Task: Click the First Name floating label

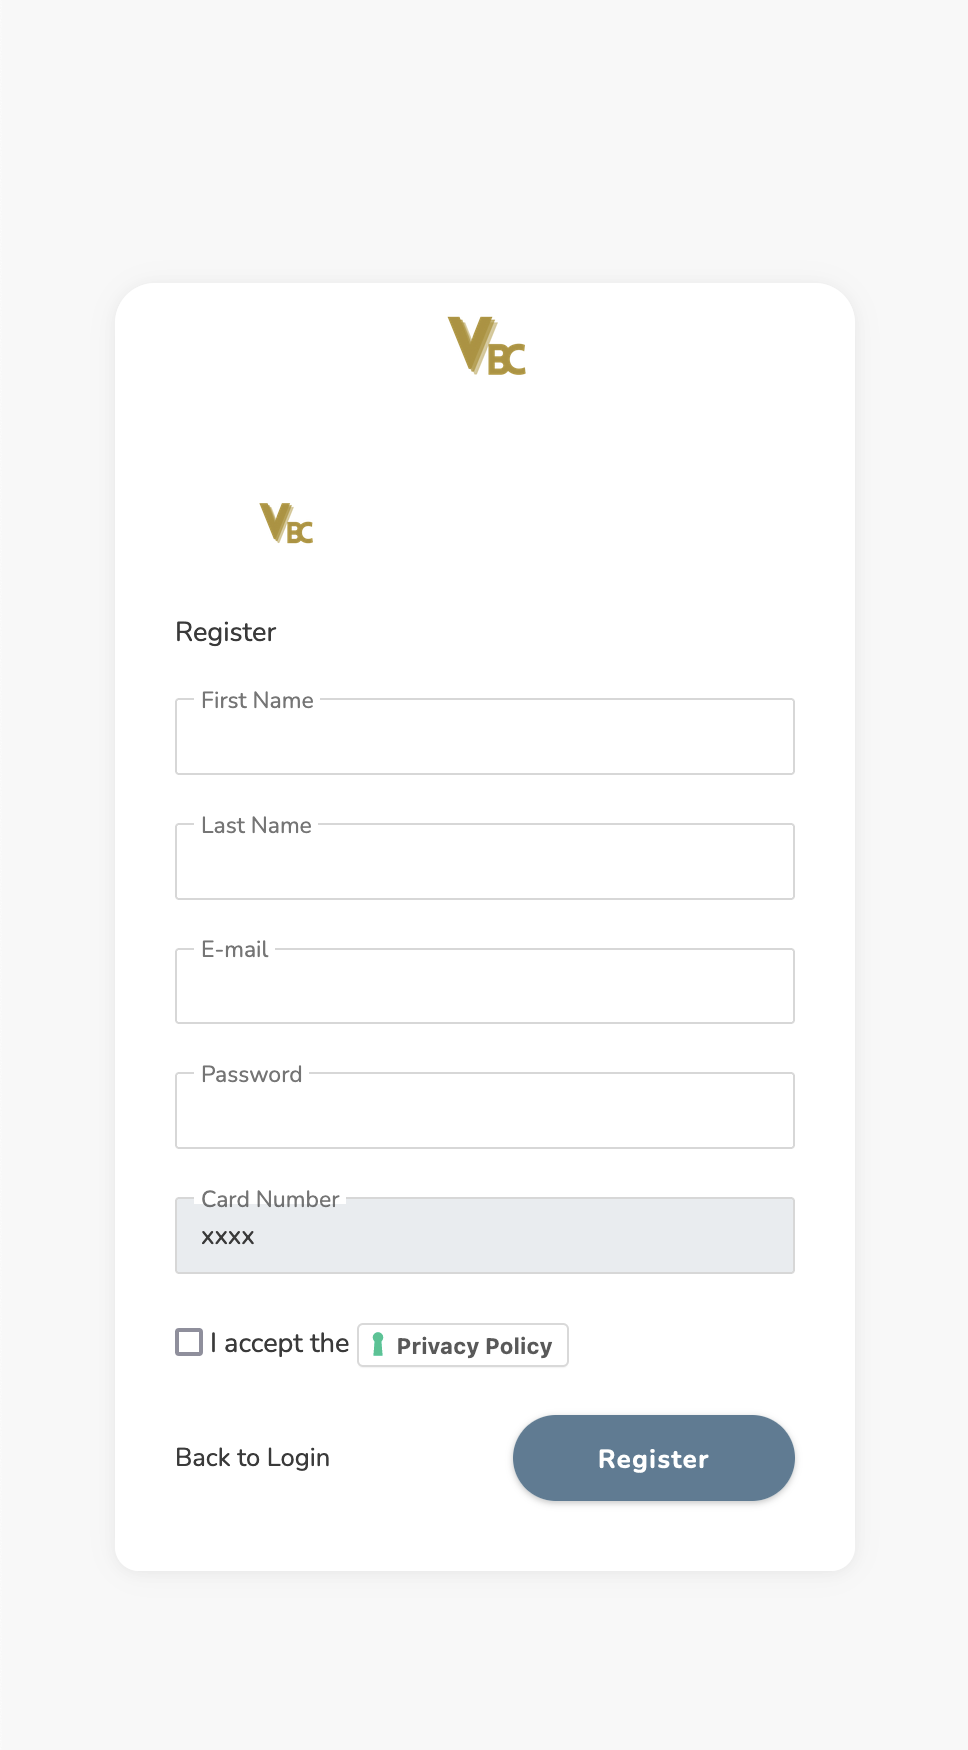Action: 257,700
